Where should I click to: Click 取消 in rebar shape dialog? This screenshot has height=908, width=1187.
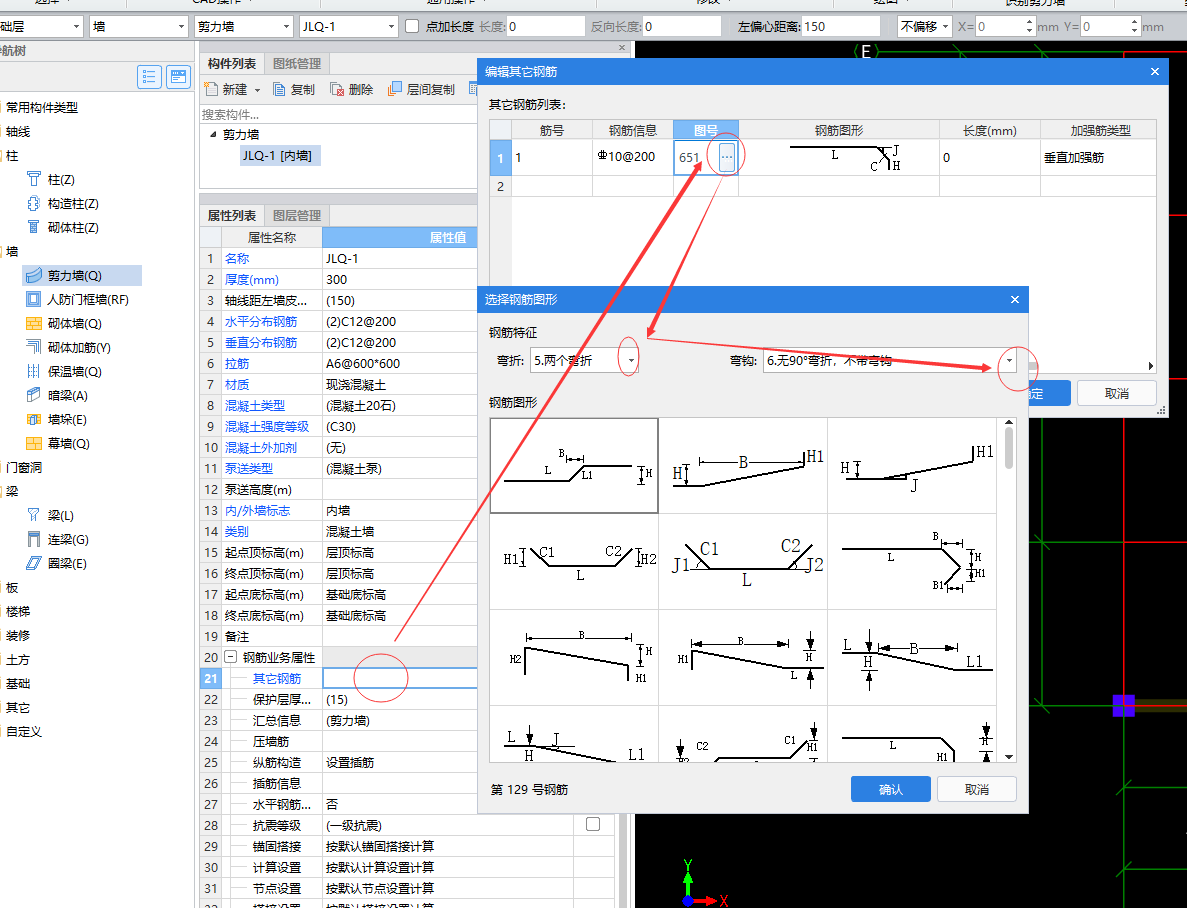977,789
